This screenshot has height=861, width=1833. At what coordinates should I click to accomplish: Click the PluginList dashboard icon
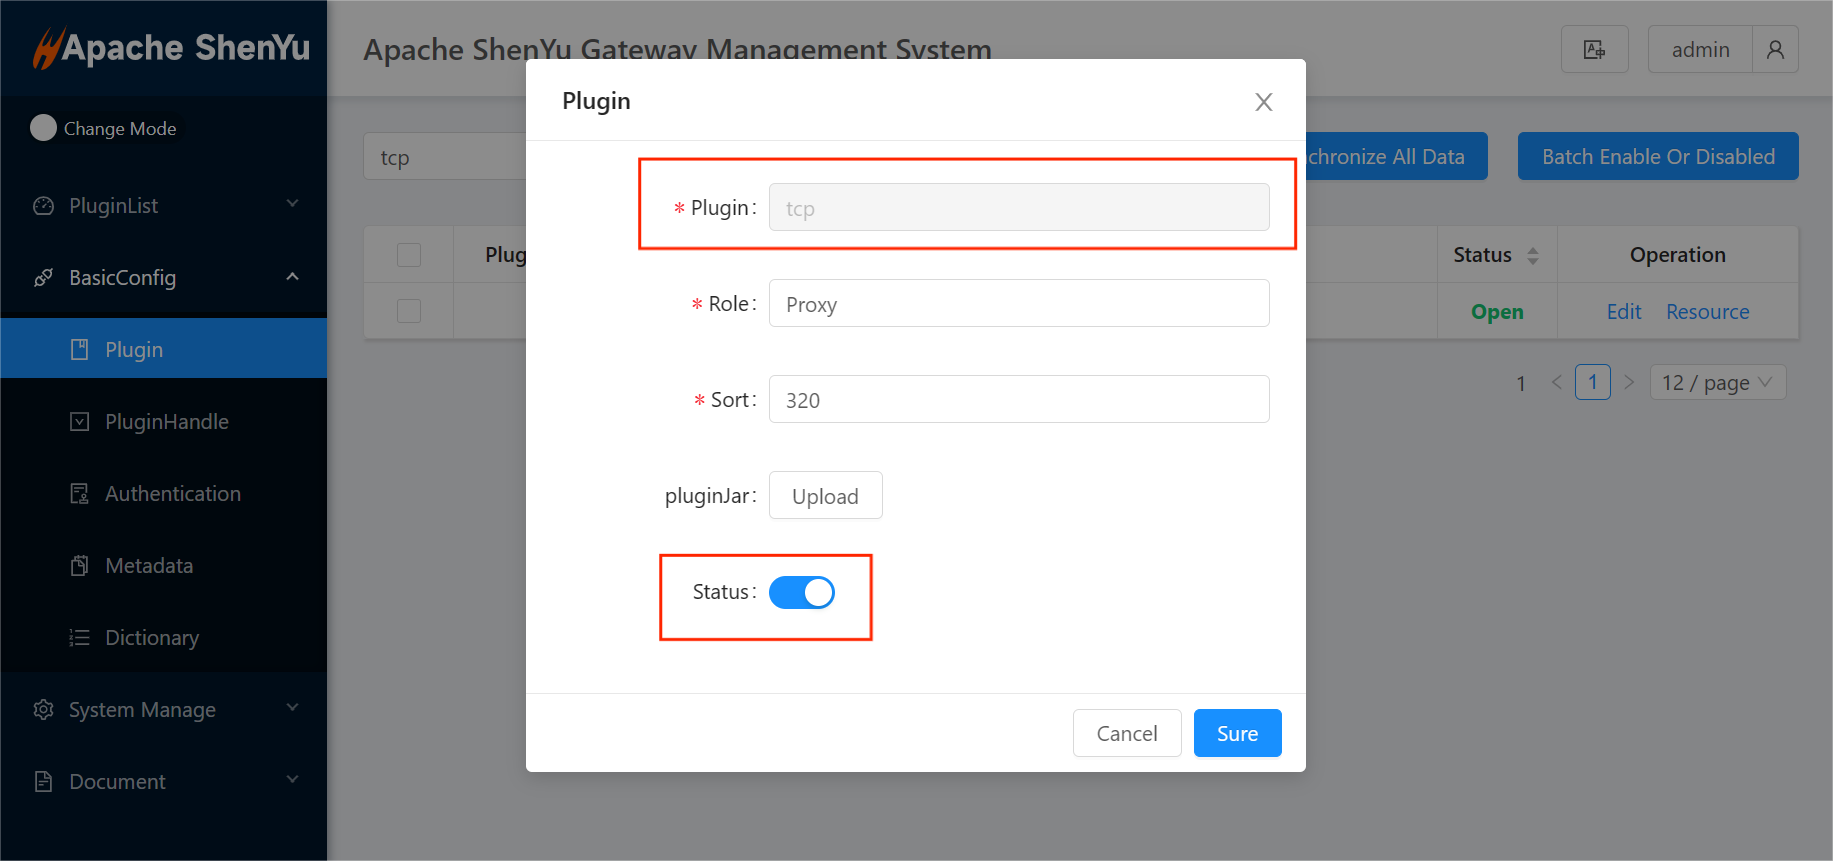[43, 206]
